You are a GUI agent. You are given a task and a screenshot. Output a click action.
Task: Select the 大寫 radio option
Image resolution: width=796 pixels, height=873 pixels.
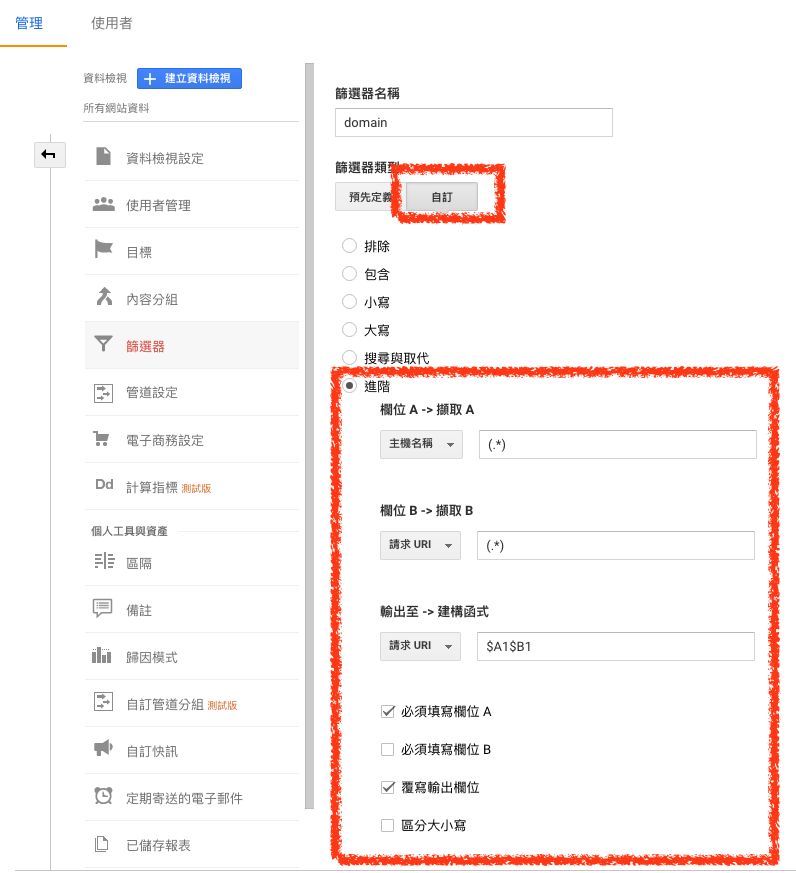[x=349, y=330]
